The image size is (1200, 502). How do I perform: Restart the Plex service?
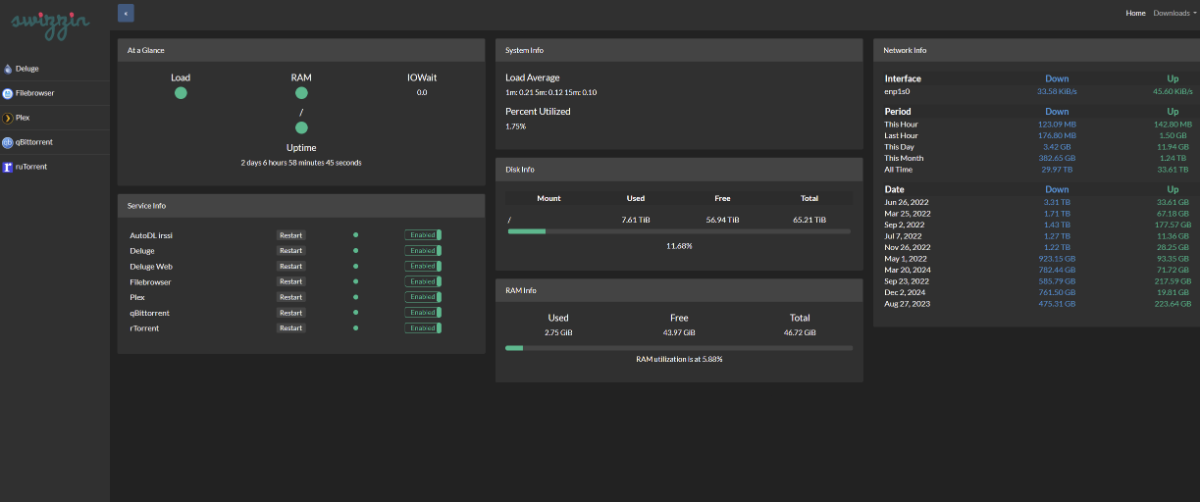point(291,297)
